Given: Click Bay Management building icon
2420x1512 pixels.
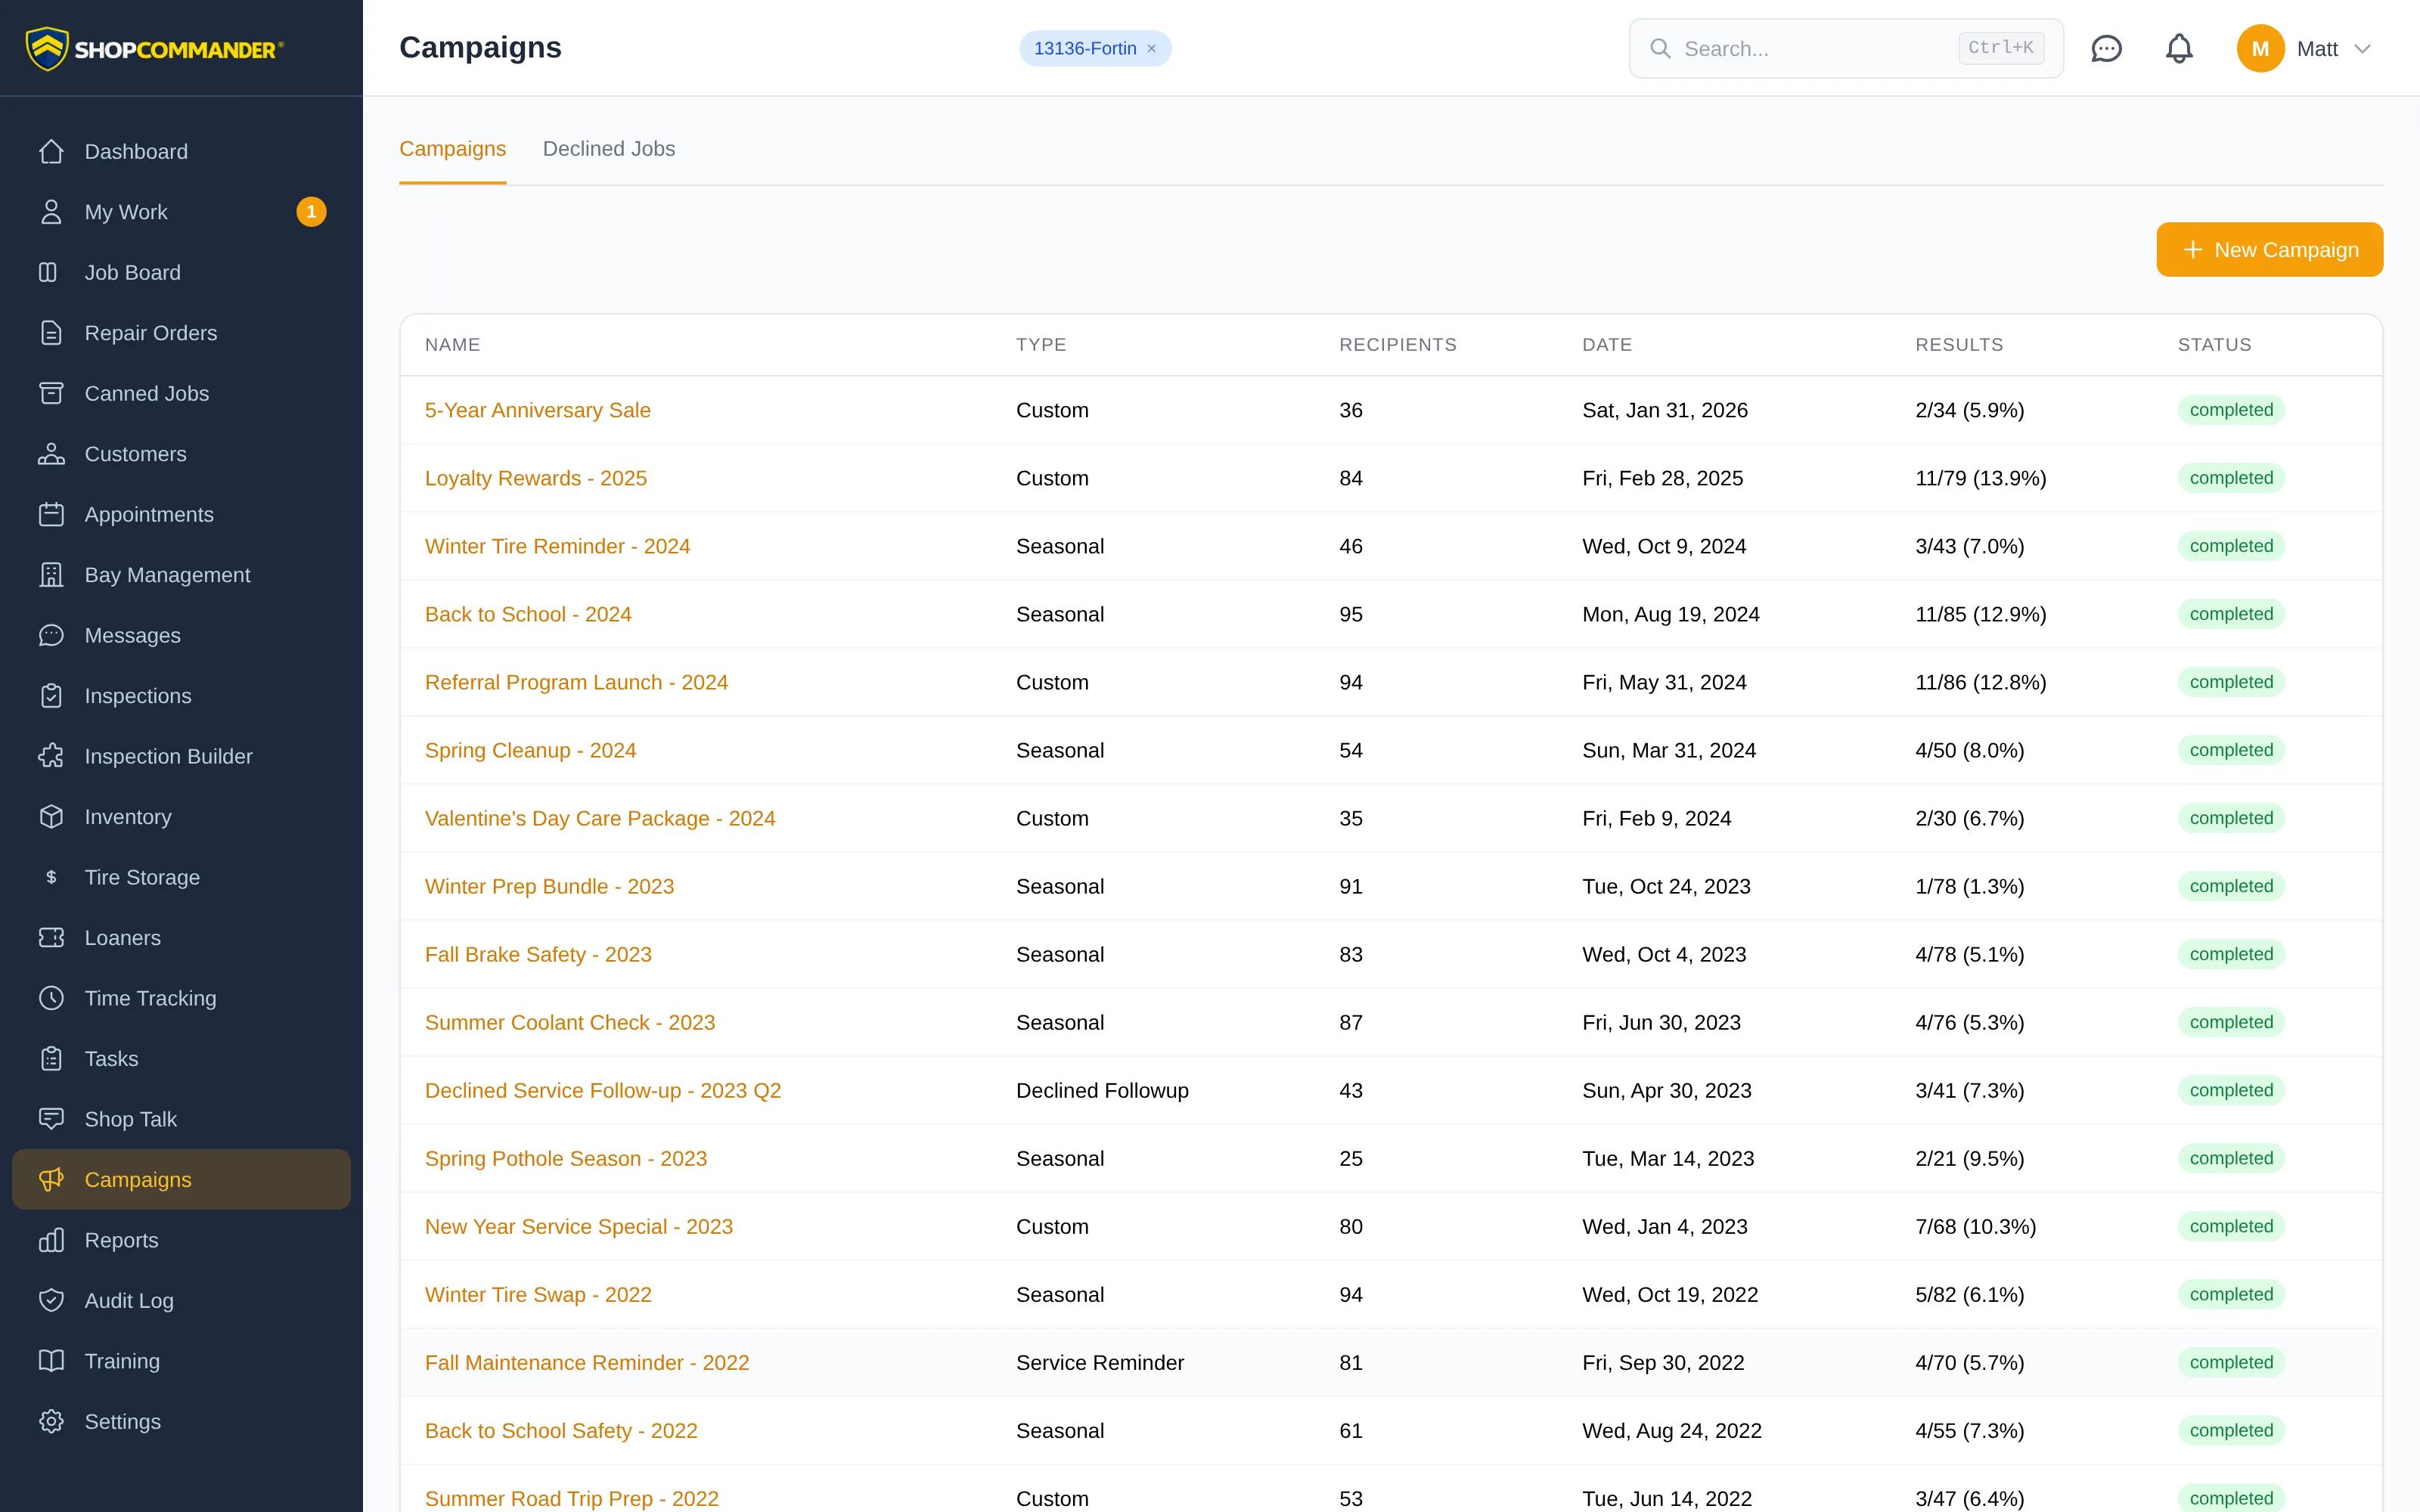Looking at the screenshot, I should pyautogui.click(x=51, y=575).
